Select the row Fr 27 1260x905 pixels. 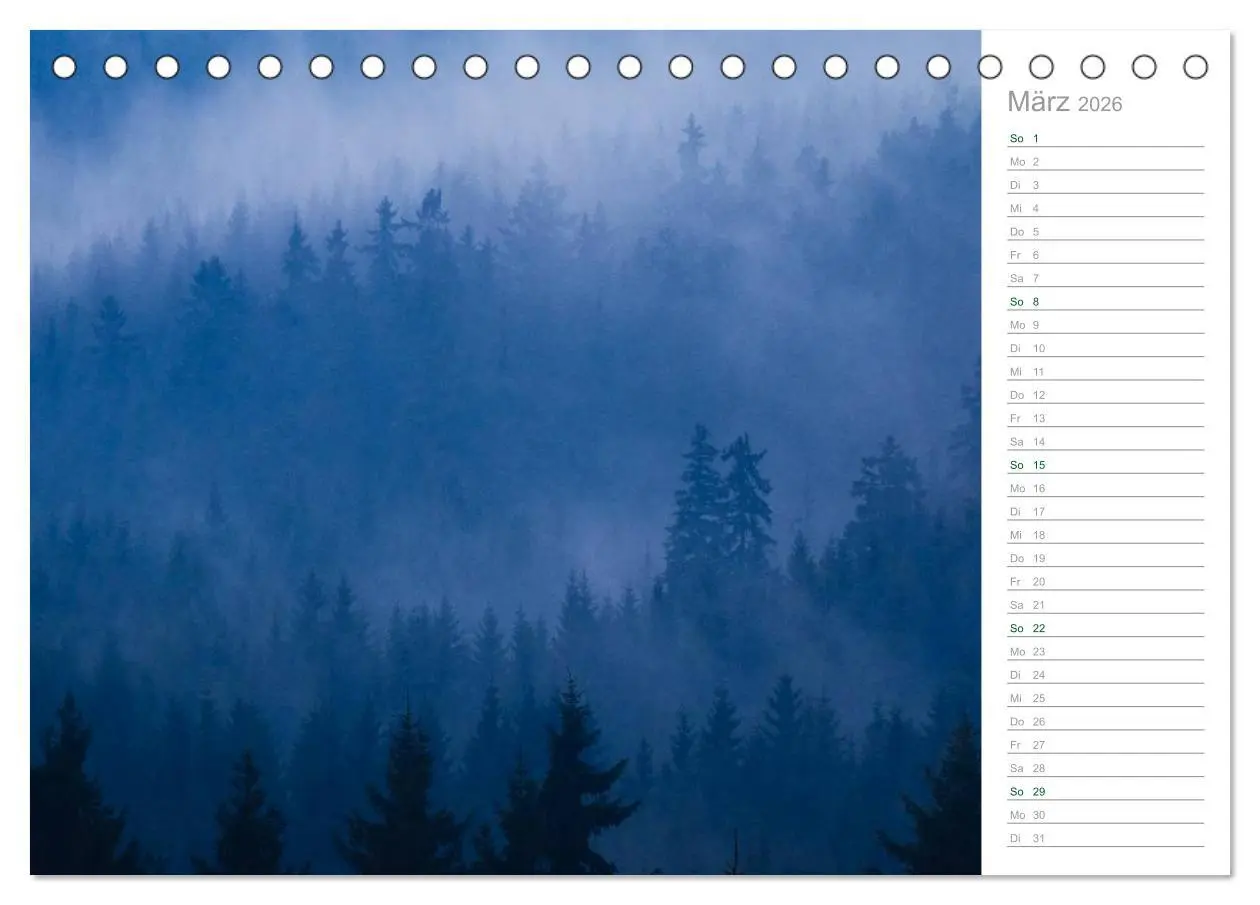[1105, 745]
